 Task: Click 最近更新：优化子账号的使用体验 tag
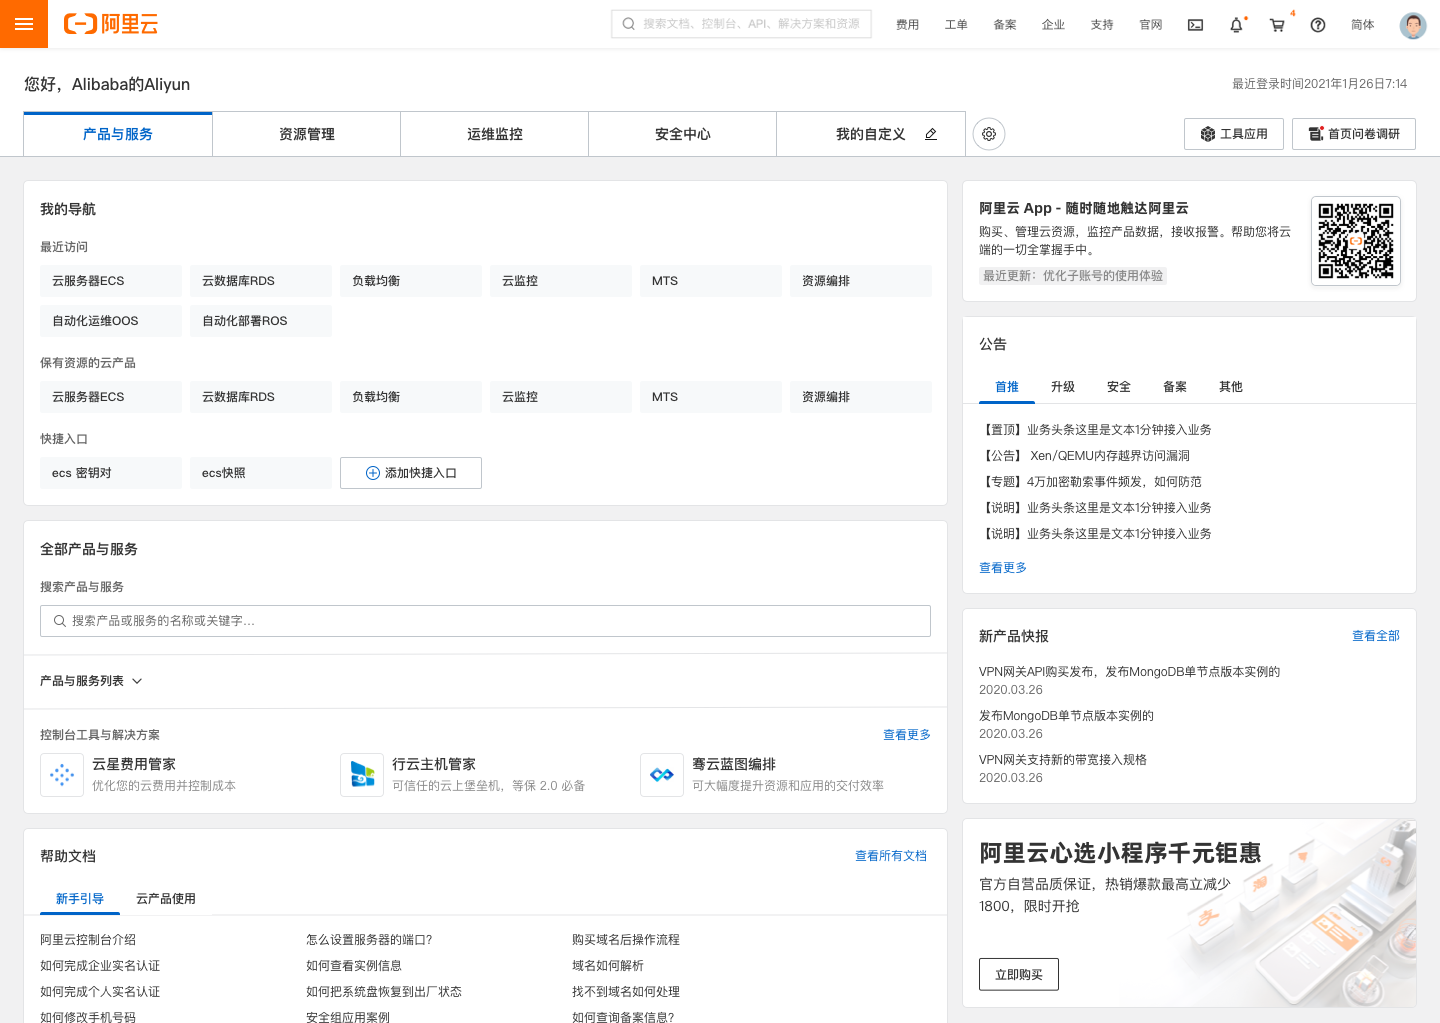point(1073,276)
